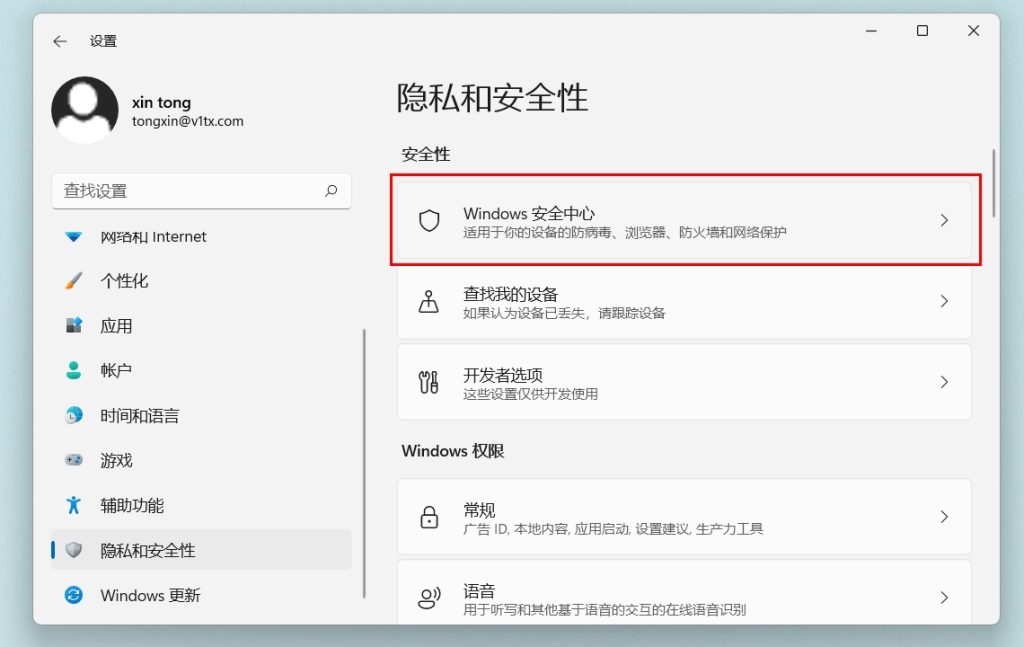Click tongxin@v1tx.com email text
The image size is (1024, 647).
(187, 121)
